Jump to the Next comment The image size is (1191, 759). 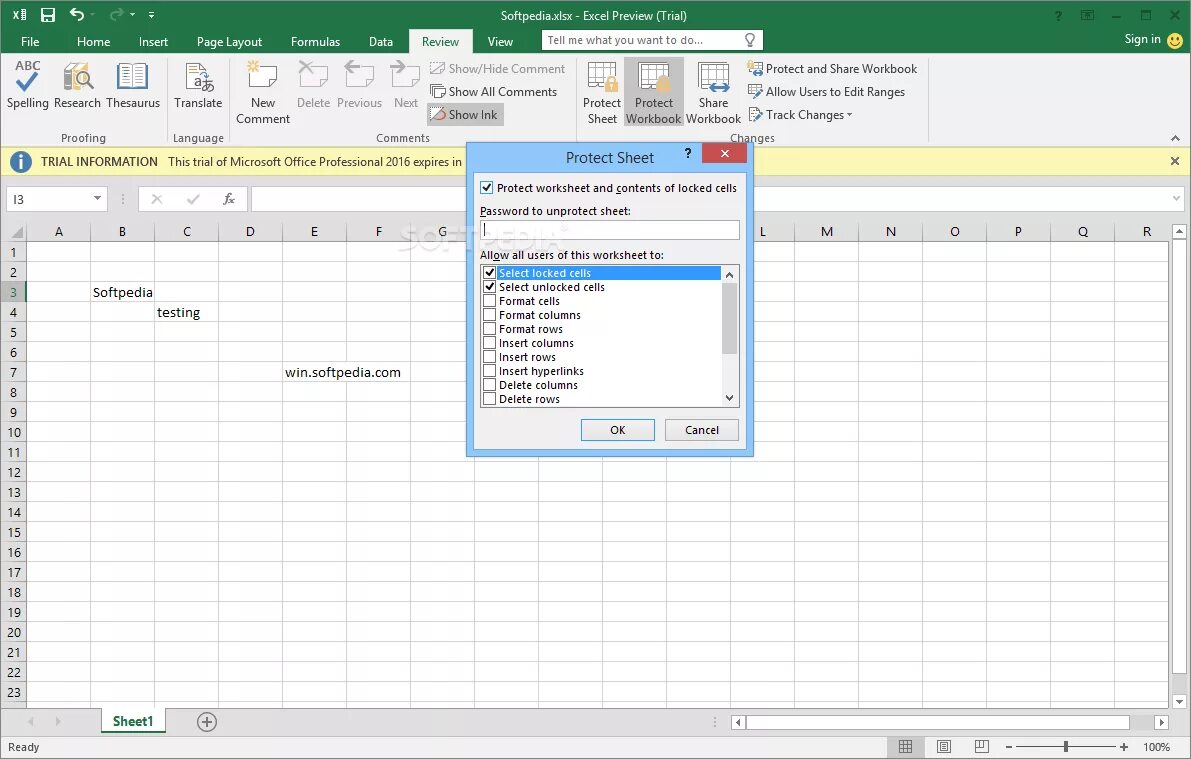click(x=406, y=84)
